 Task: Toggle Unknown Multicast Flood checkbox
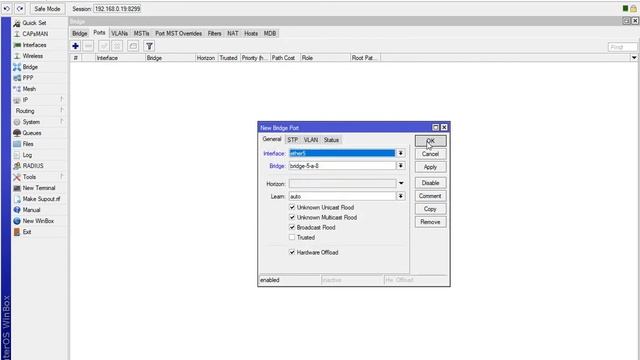(x=292, y=217)
